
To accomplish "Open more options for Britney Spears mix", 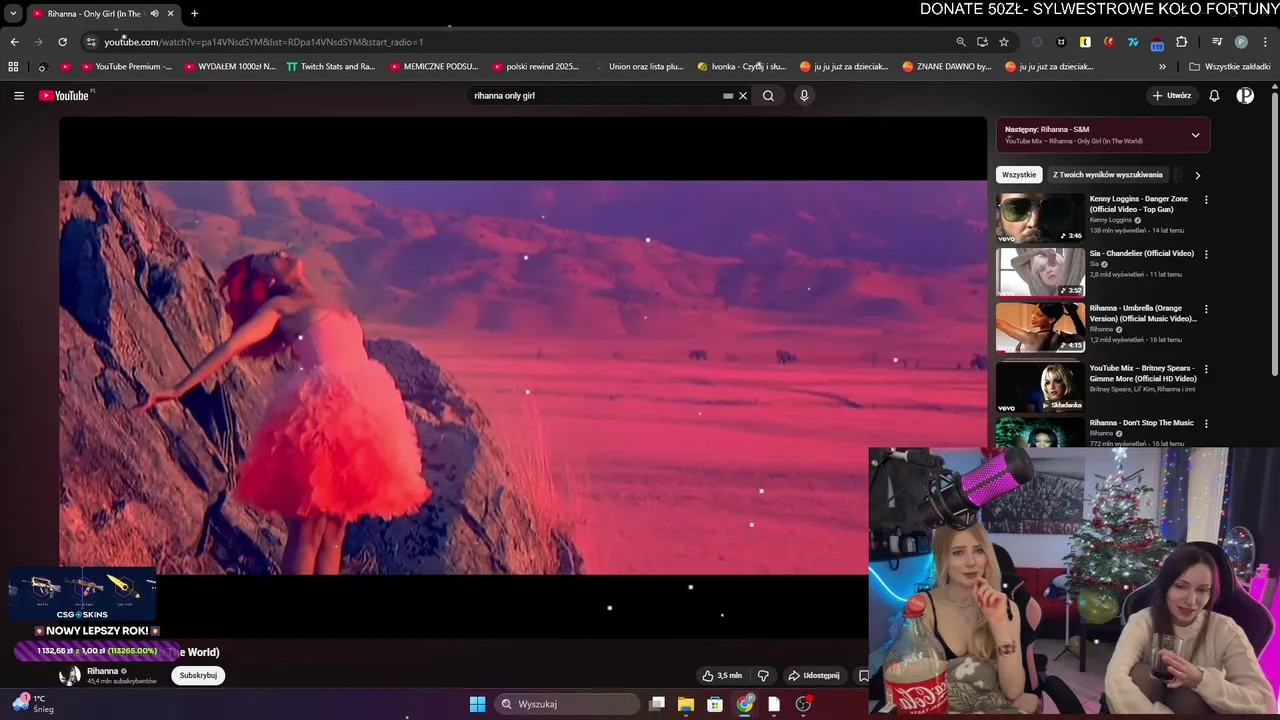I will [x=1206, y=369].
